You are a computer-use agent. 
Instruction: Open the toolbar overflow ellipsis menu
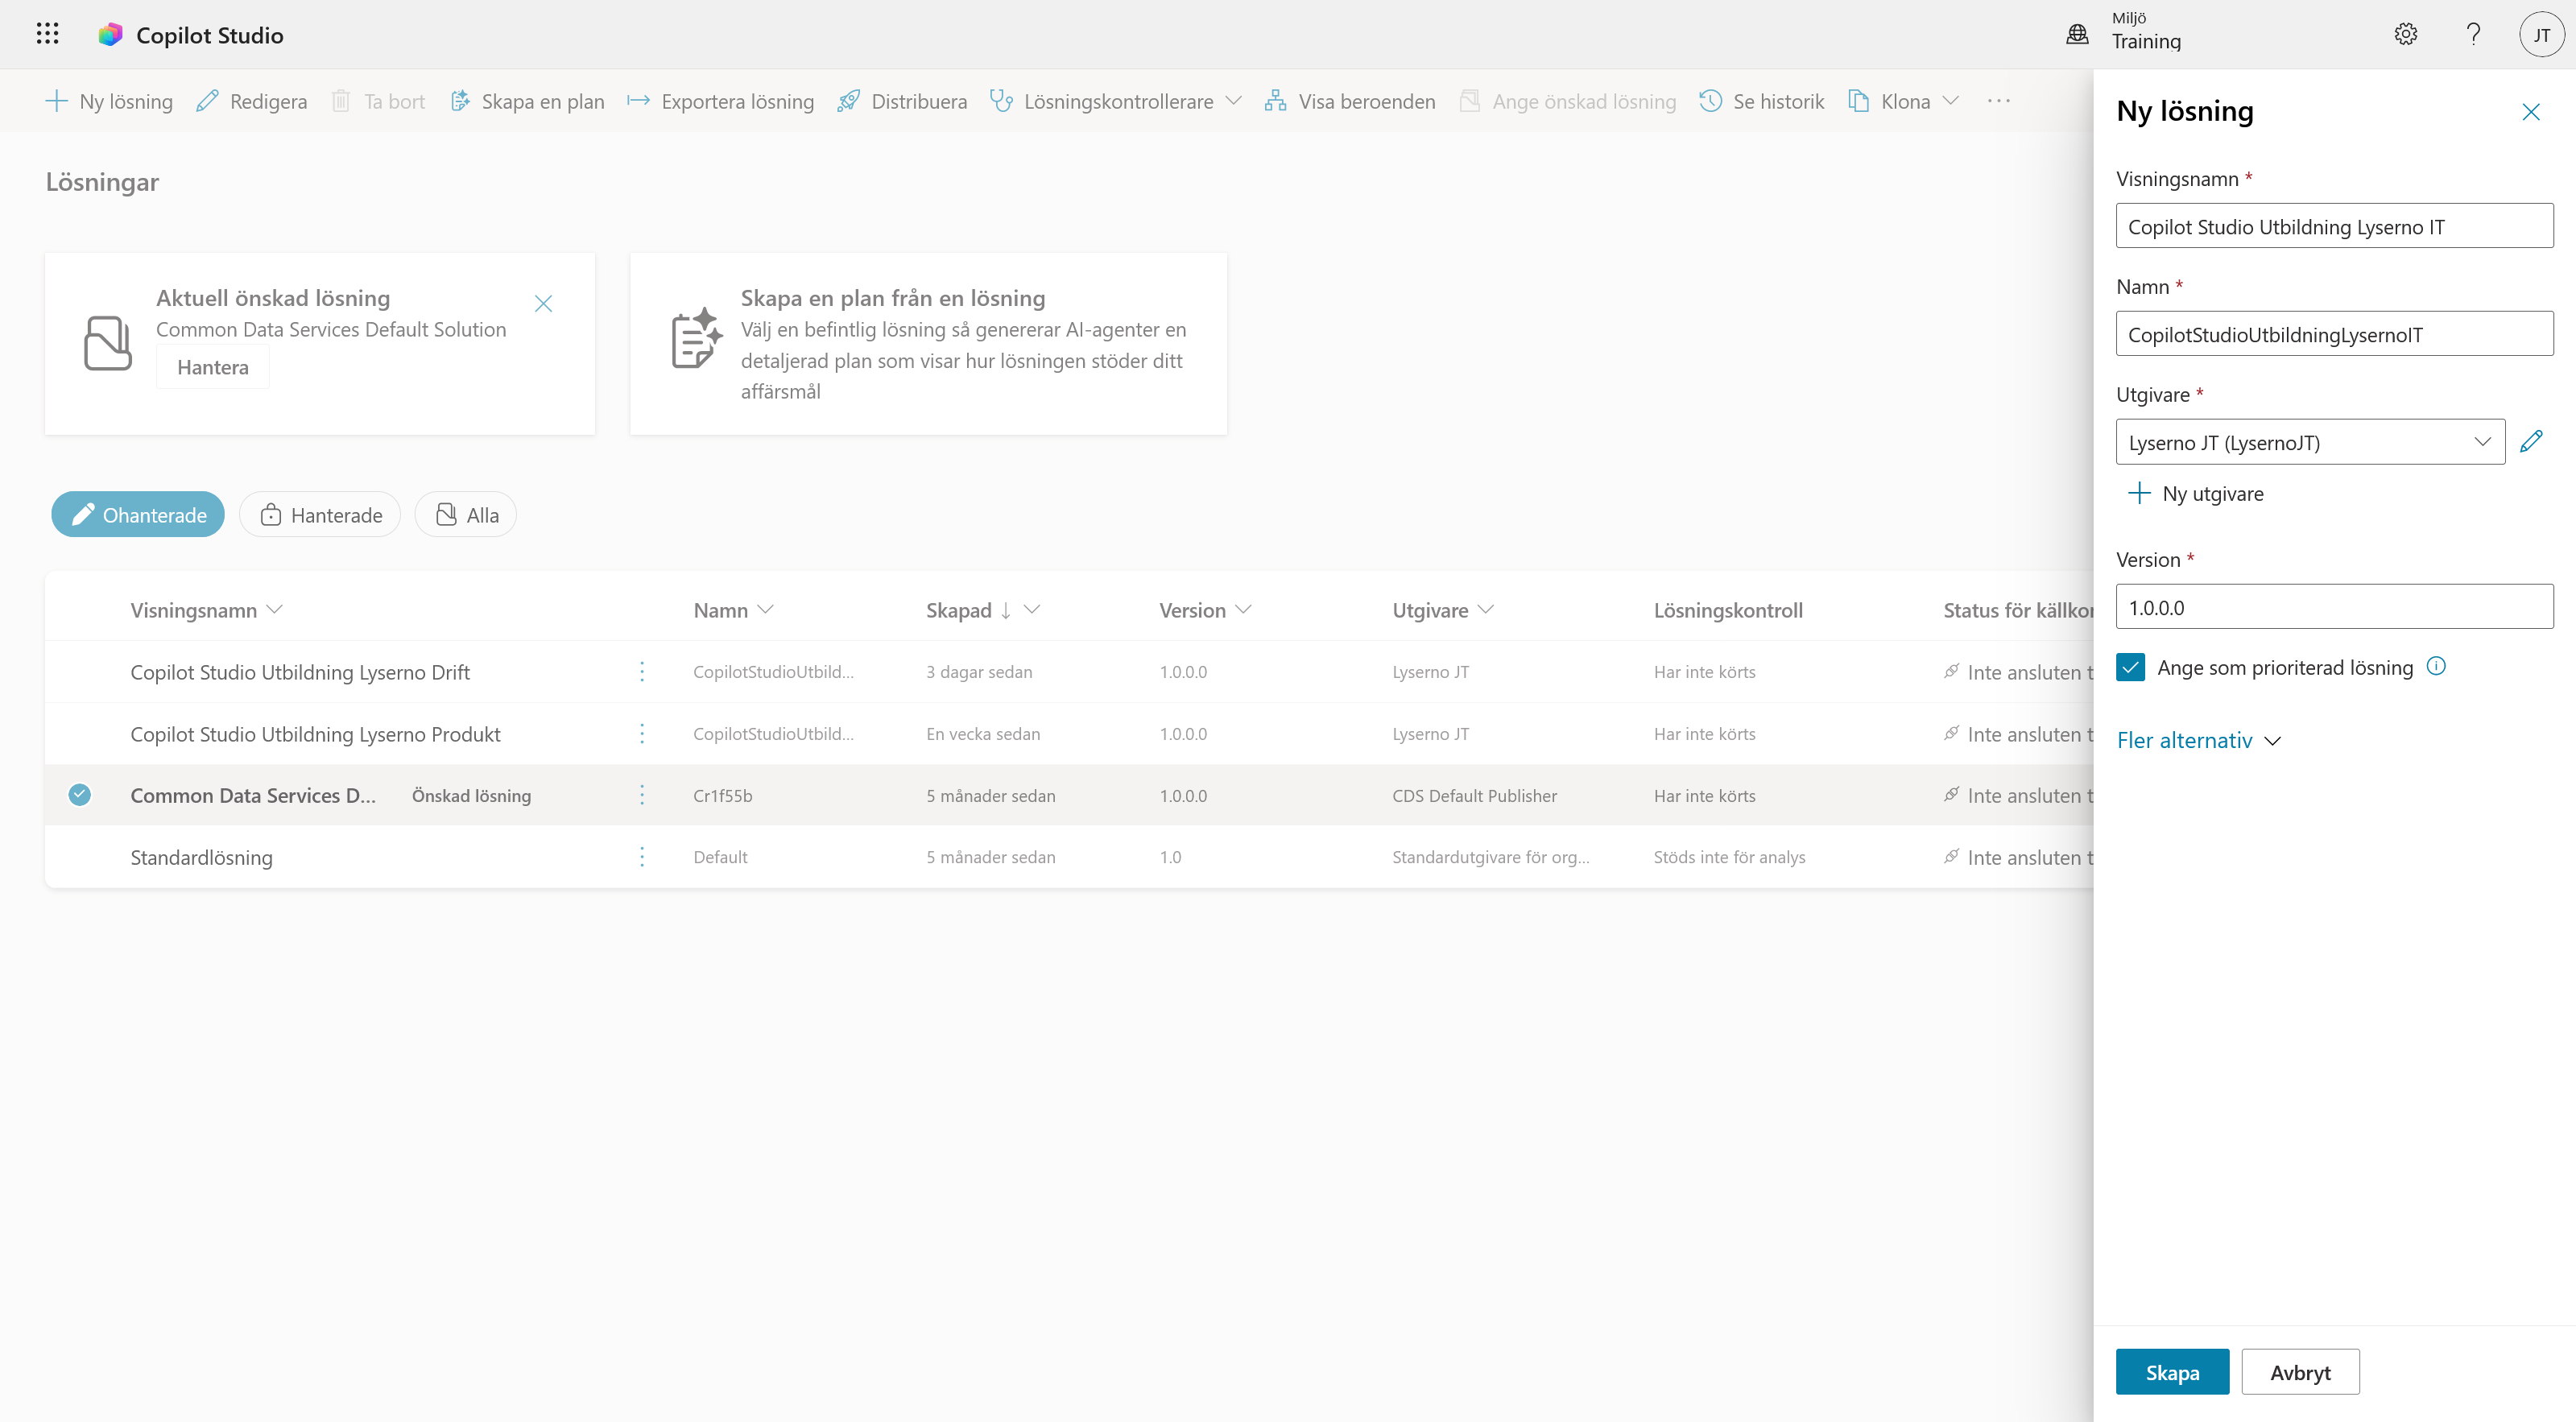[x=1998, y=101]
